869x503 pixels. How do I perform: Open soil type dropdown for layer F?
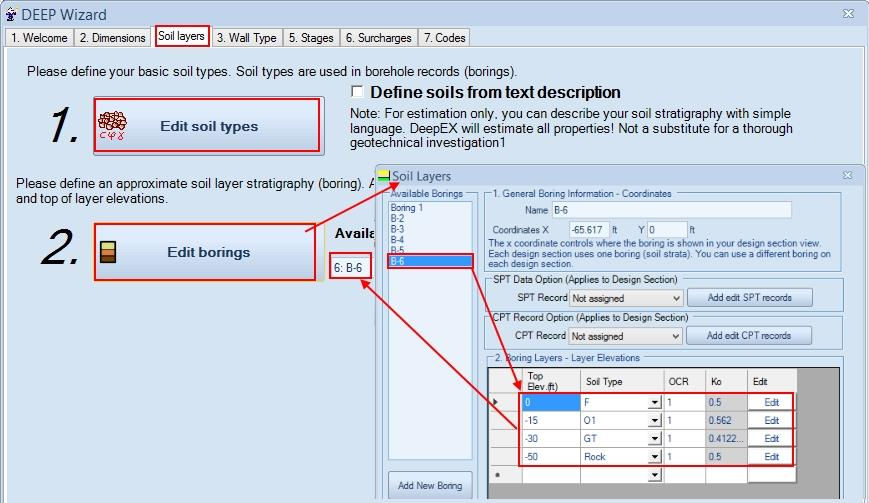(x=655, y=403)
